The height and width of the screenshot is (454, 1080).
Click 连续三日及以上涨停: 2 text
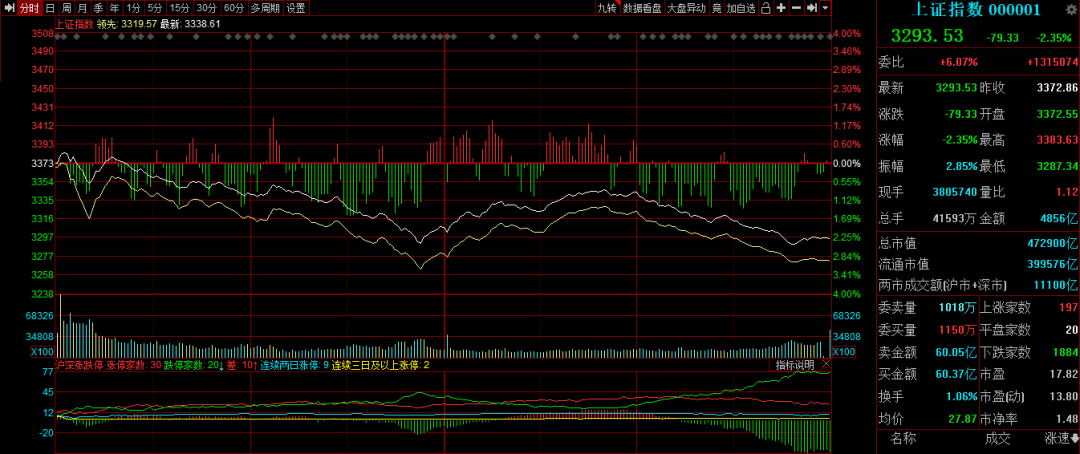(x=380, y=364)
